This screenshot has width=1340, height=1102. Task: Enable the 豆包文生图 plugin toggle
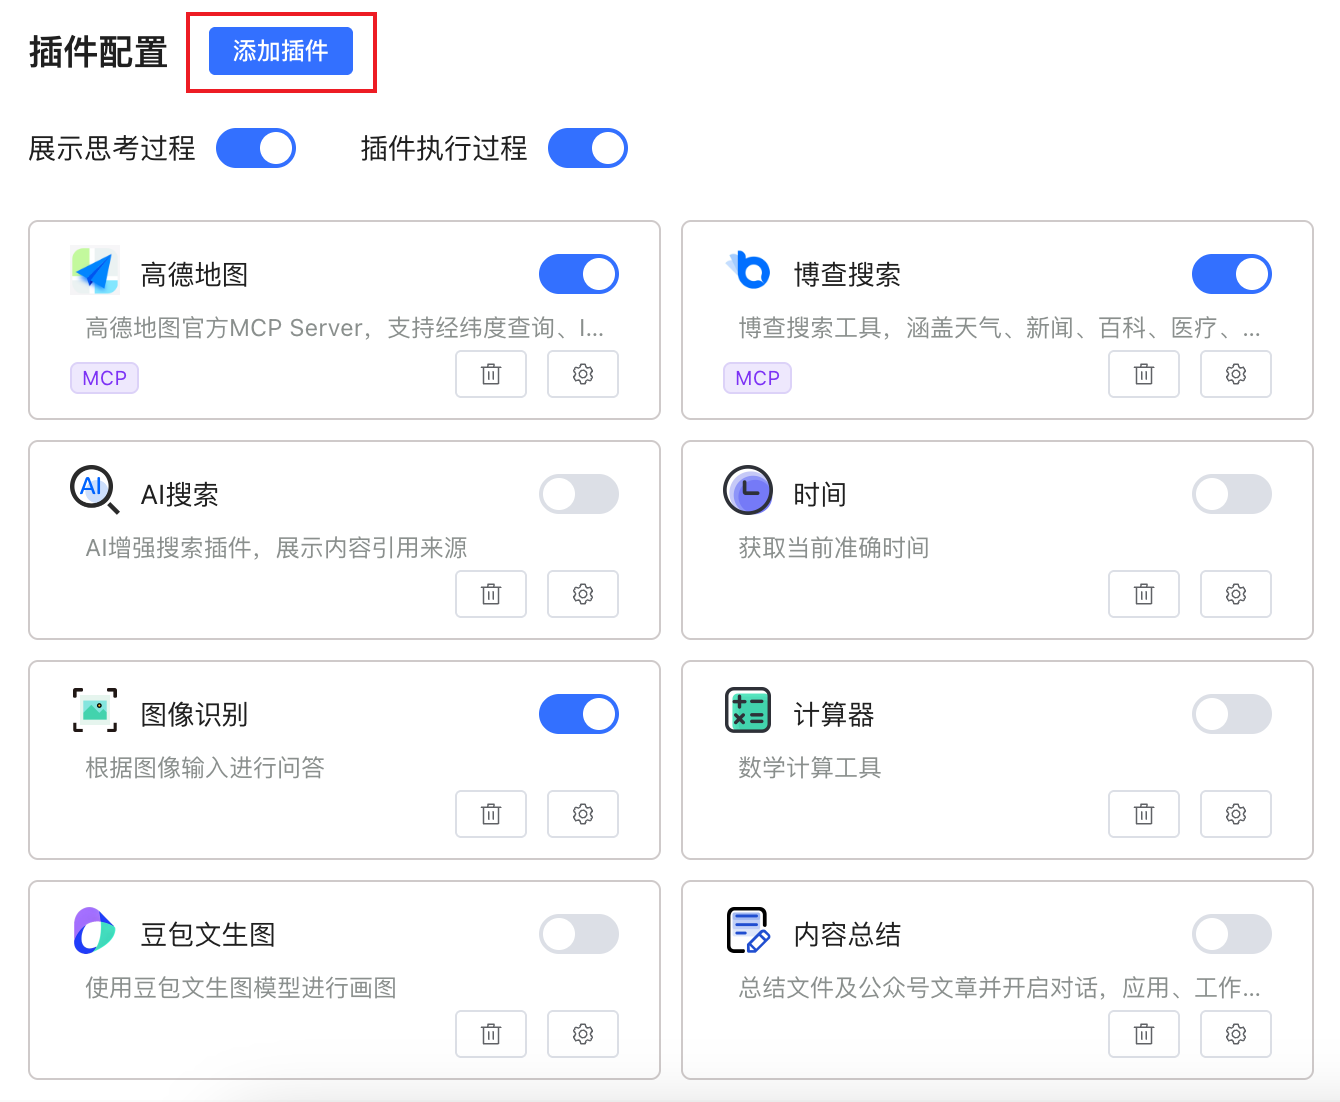click(579, 934)
